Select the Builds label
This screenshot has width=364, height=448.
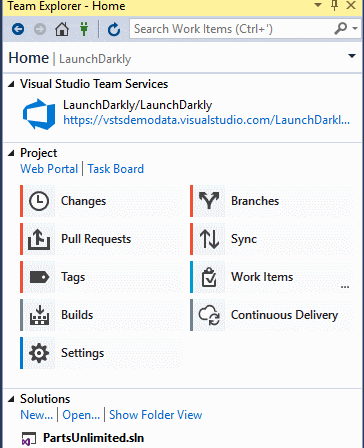pos(77,315)
